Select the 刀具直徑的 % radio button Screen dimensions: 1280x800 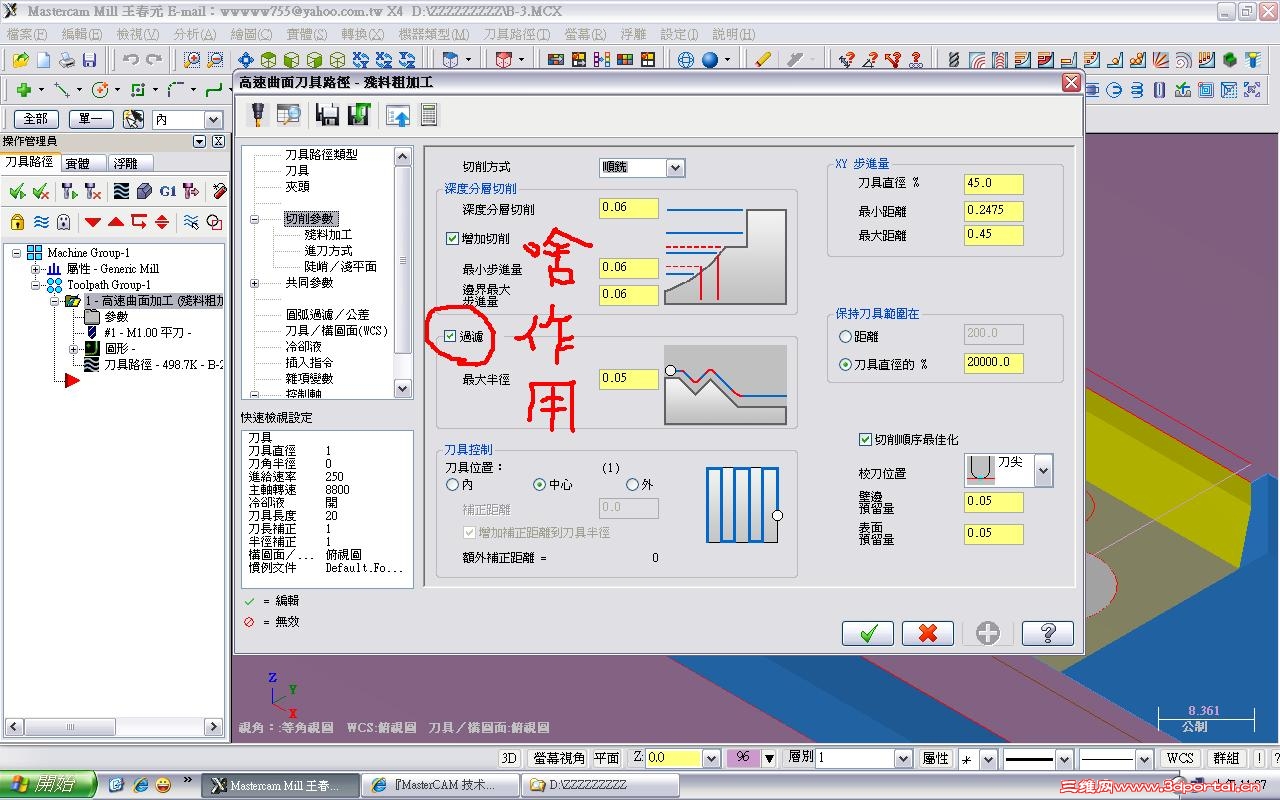click(x=846, y=364)
